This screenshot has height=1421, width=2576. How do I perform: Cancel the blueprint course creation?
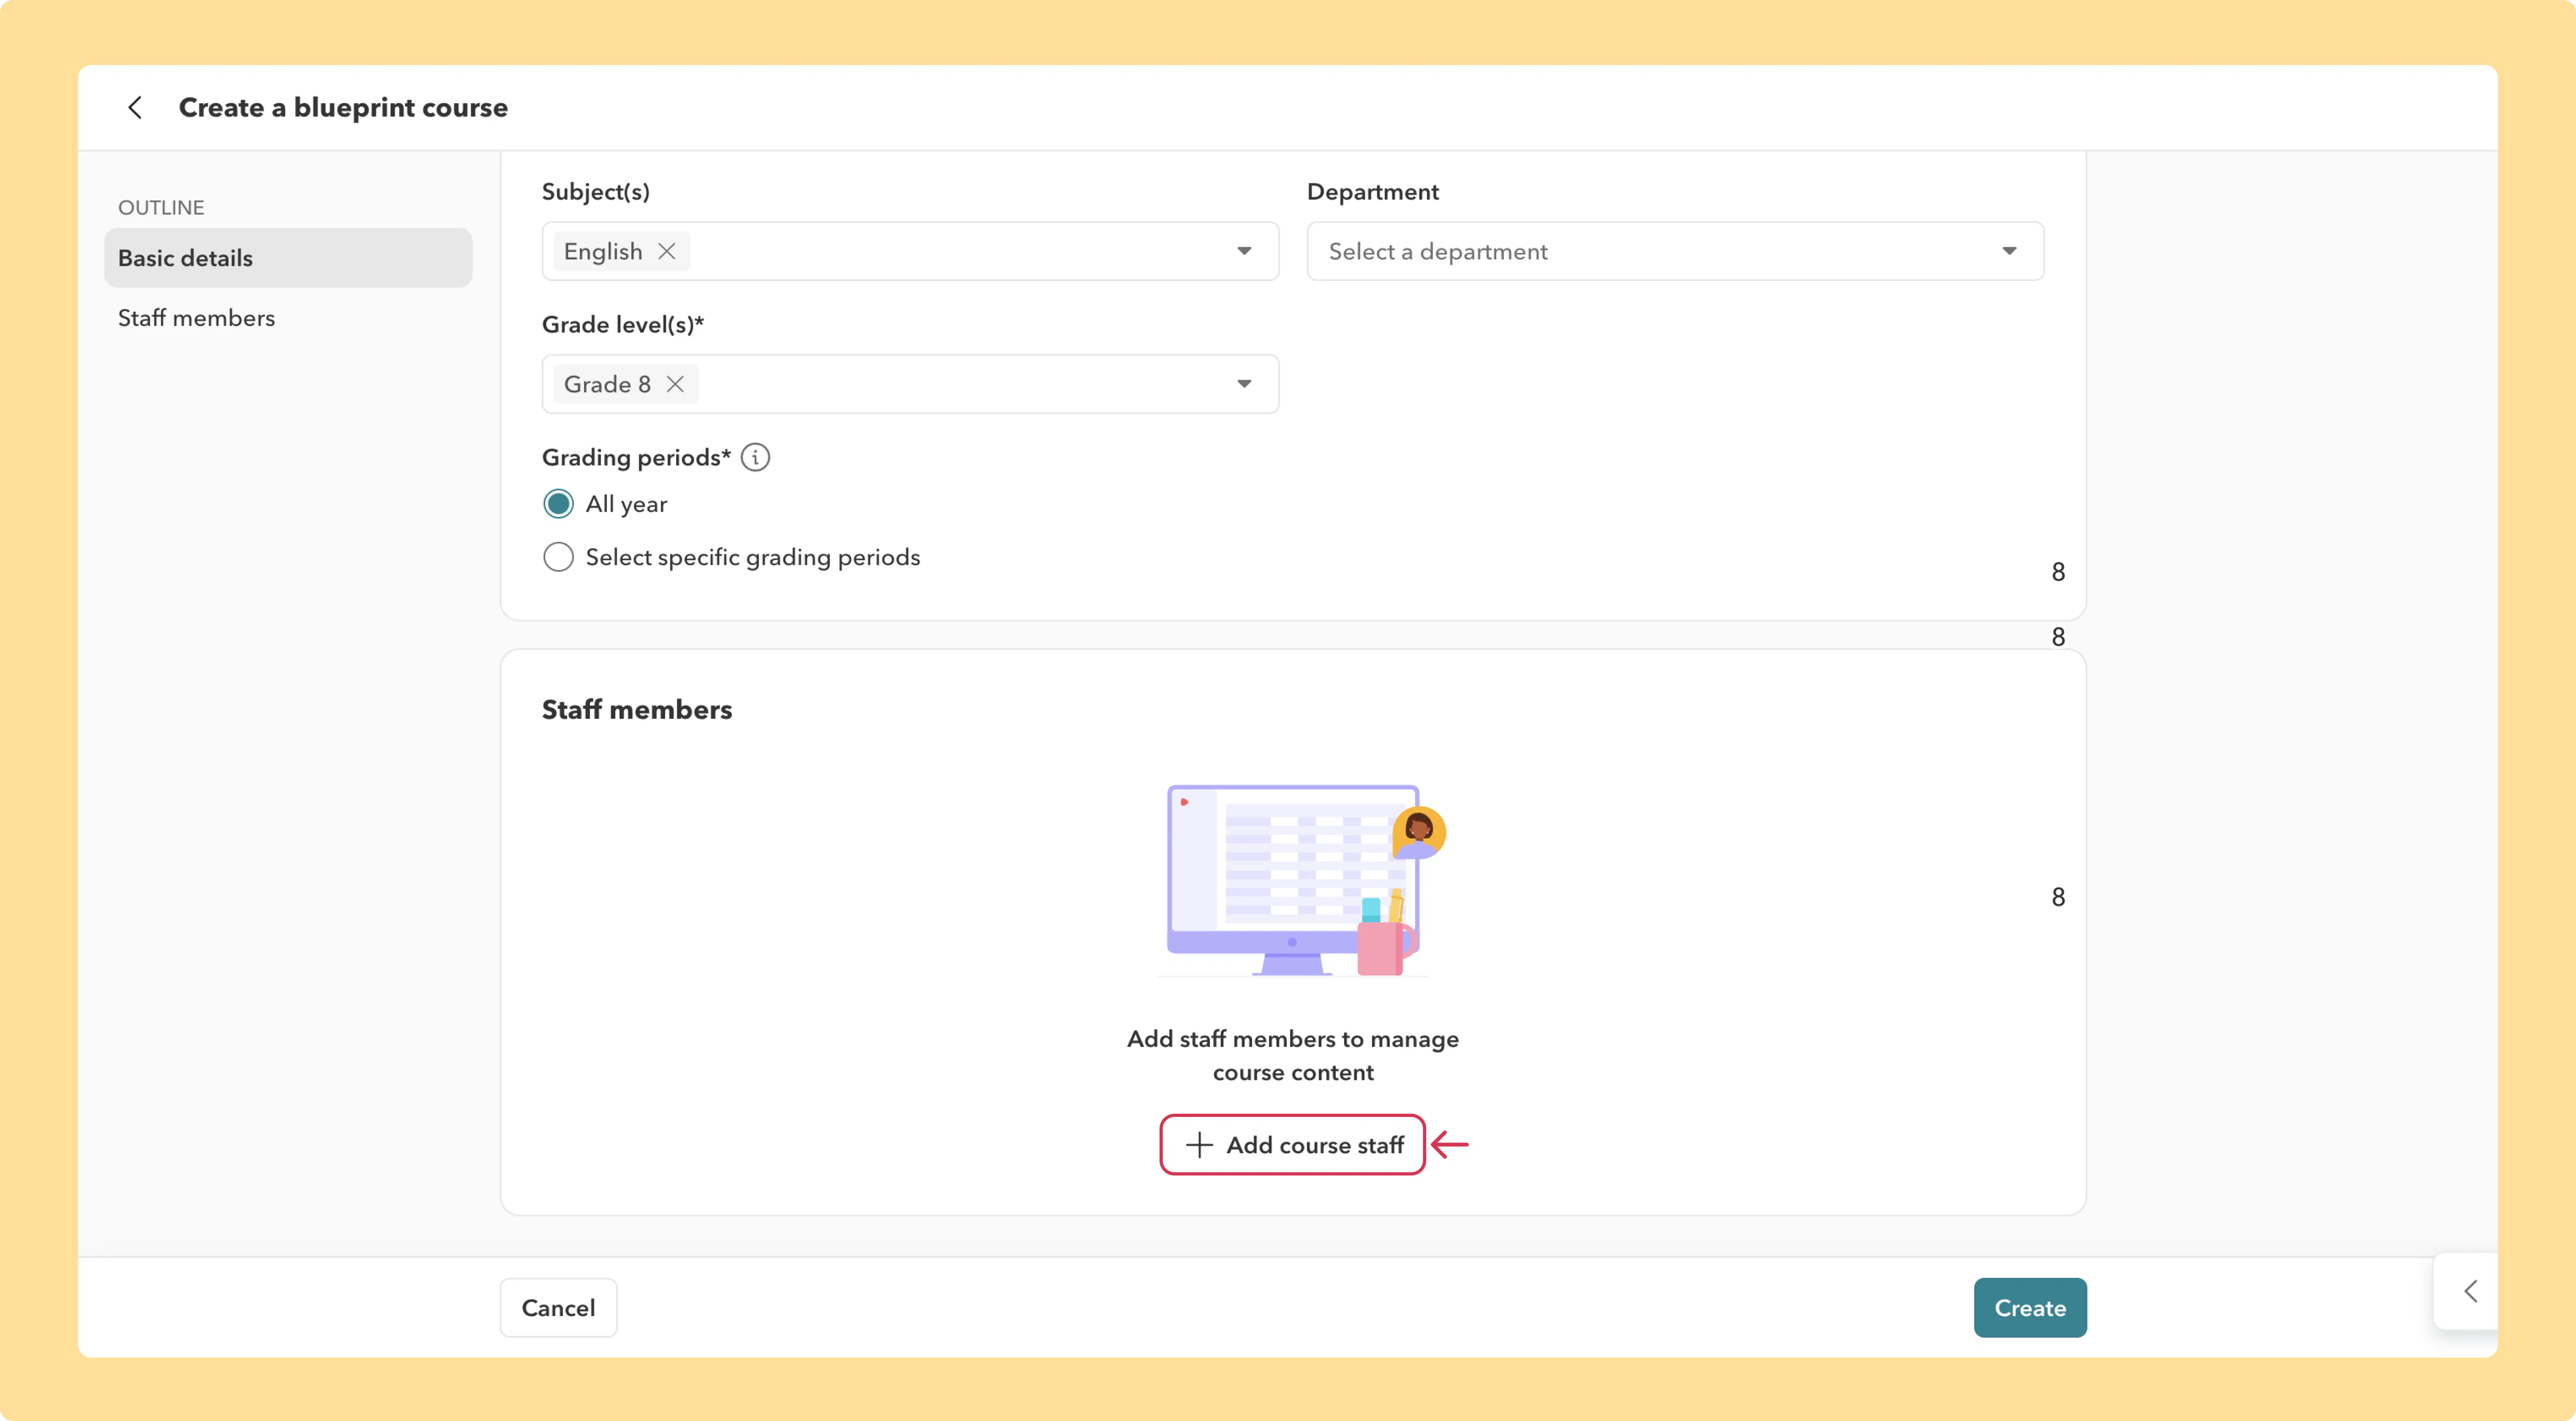tap(558, 1308)
